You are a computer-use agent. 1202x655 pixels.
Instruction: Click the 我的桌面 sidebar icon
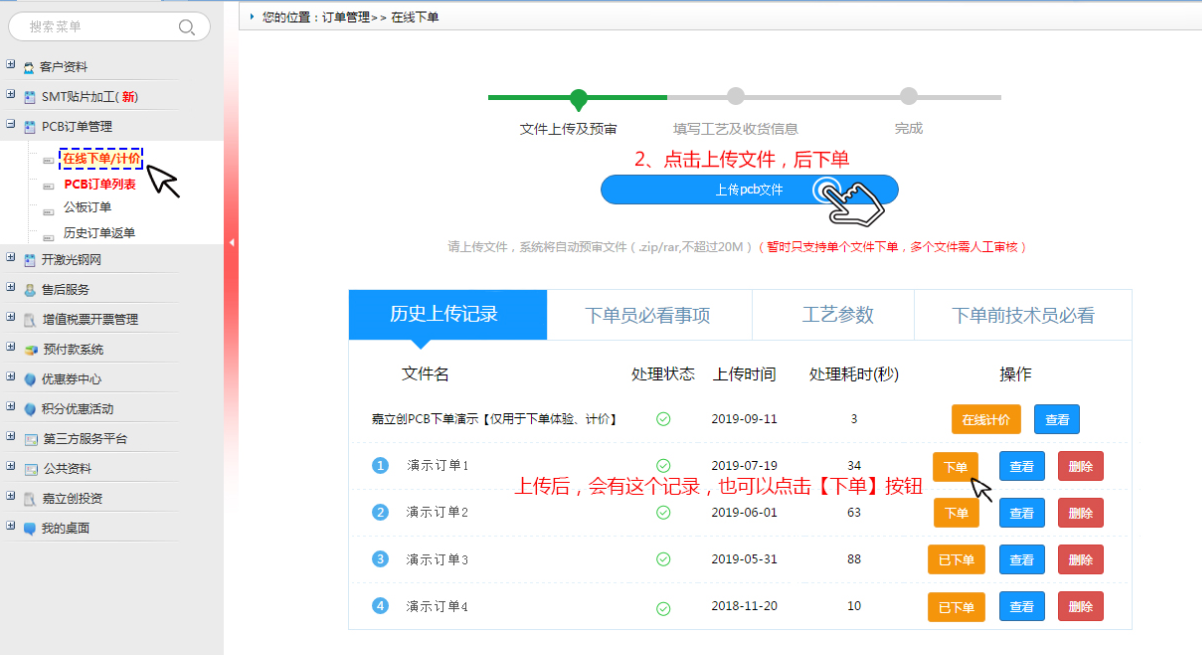coord(29,528)
